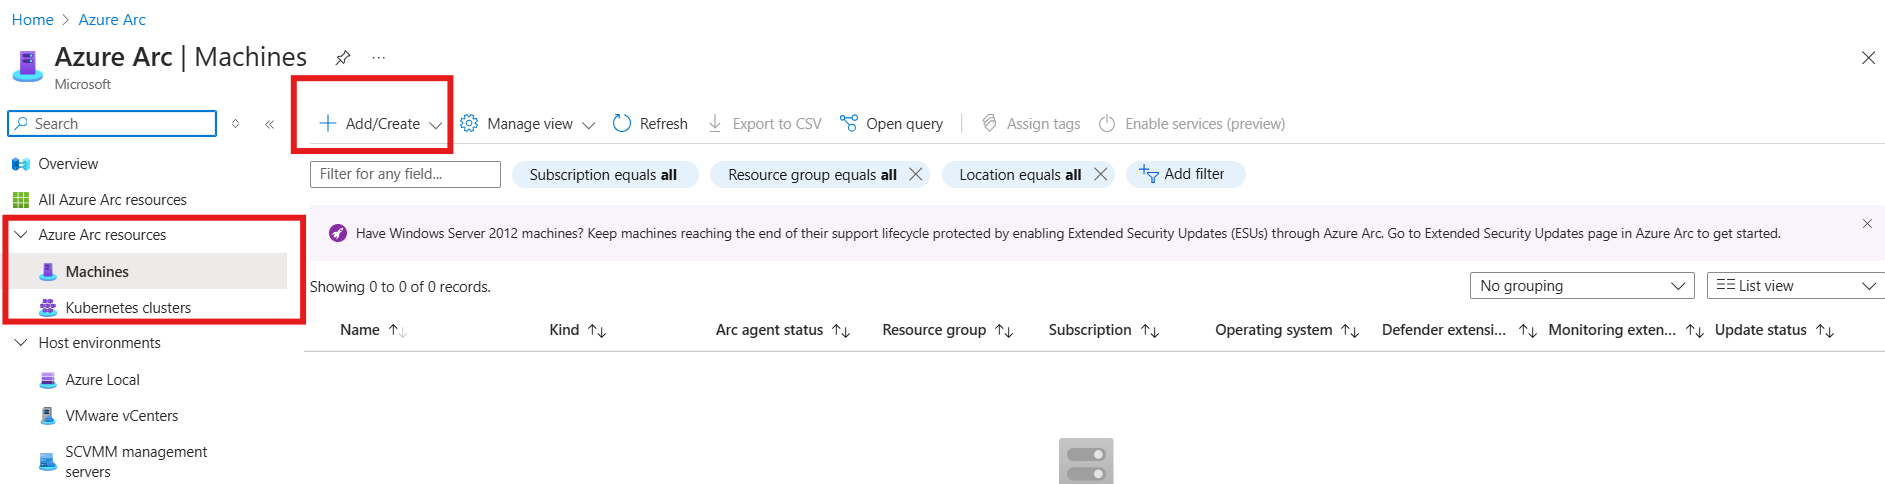The width and height of the screenshot is (1885, 484).
Task: Open All Azure Arc resources
Action: [112, 200]
